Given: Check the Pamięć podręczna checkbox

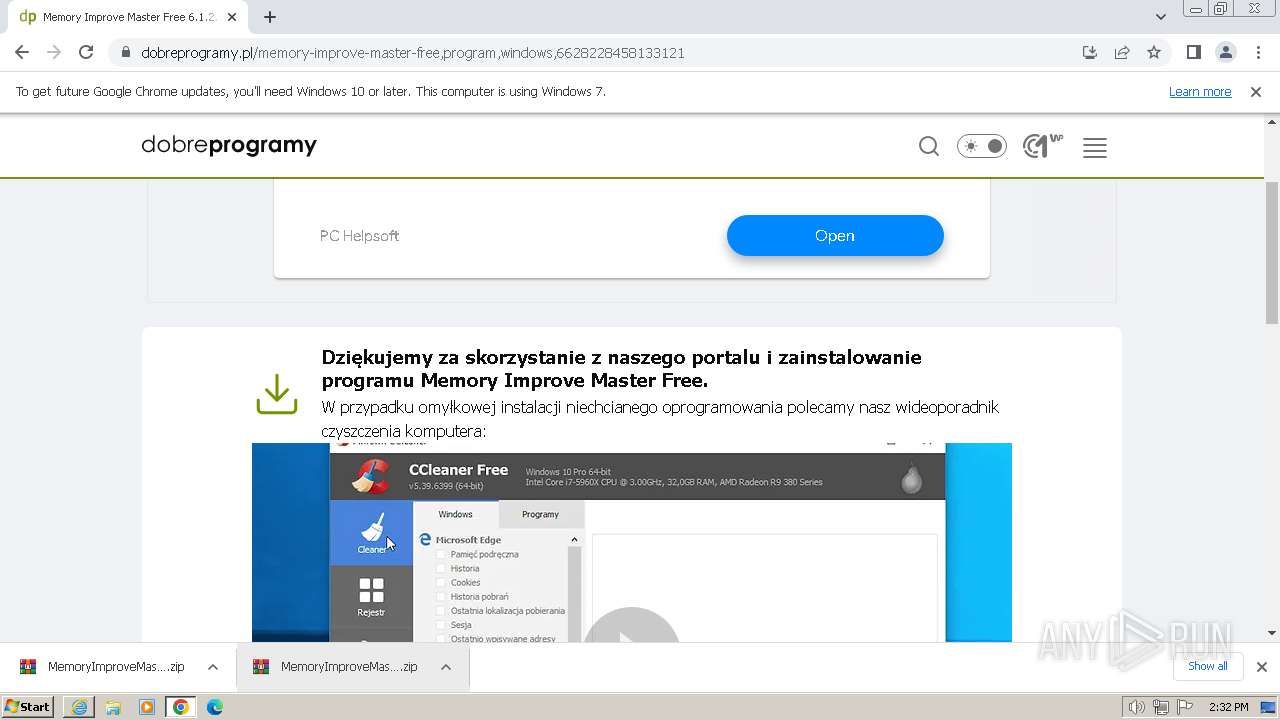Looking at the screenshot, I should click(x=441, y=554).
